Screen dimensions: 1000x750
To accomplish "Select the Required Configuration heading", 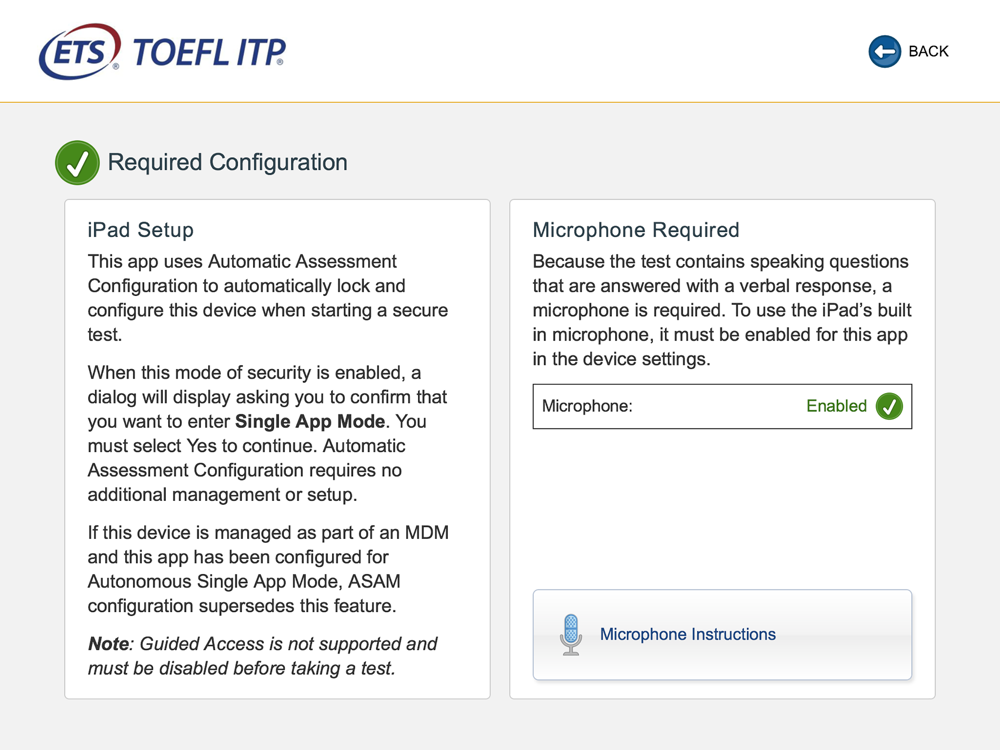I will [227, 163].
